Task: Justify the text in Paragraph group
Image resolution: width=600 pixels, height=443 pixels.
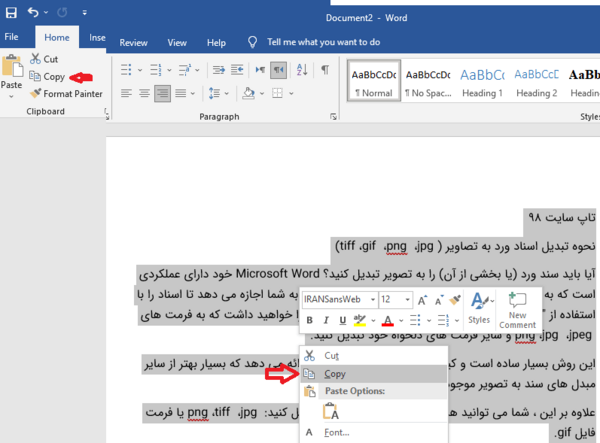Action: 181,93
